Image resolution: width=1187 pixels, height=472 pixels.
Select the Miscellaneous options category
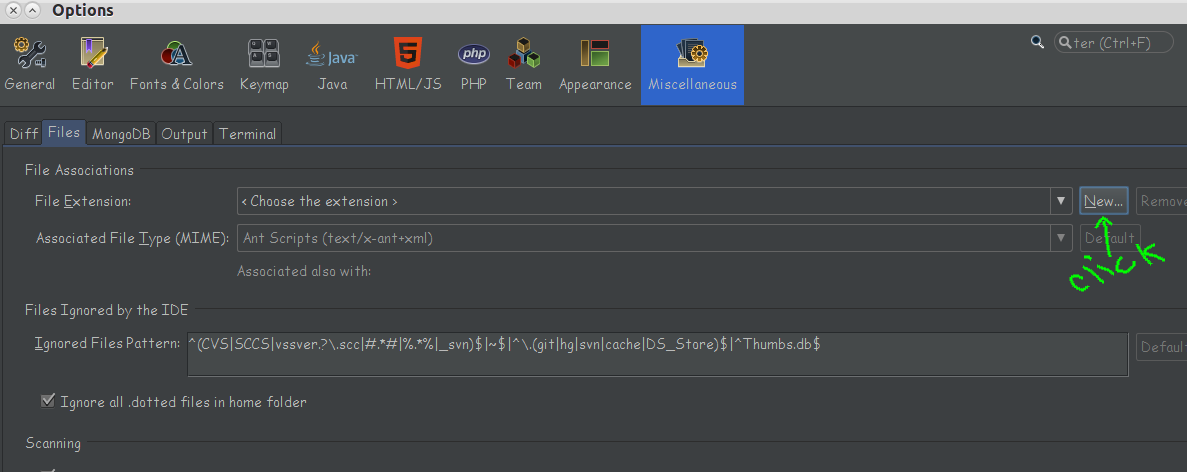click(692, 65)
